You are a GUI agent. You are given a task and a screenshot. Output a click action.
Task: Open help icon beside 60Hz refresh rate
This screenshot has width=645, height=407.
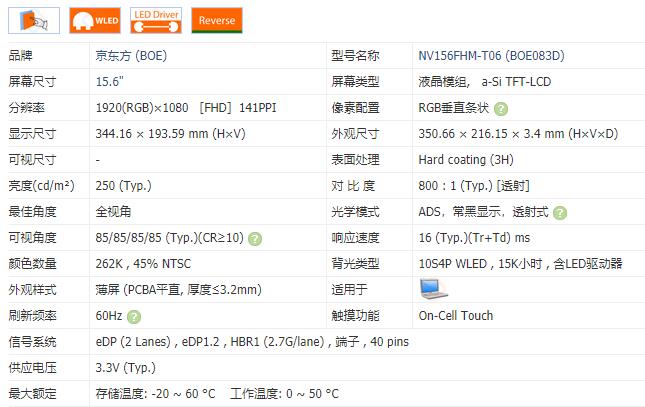134,316
